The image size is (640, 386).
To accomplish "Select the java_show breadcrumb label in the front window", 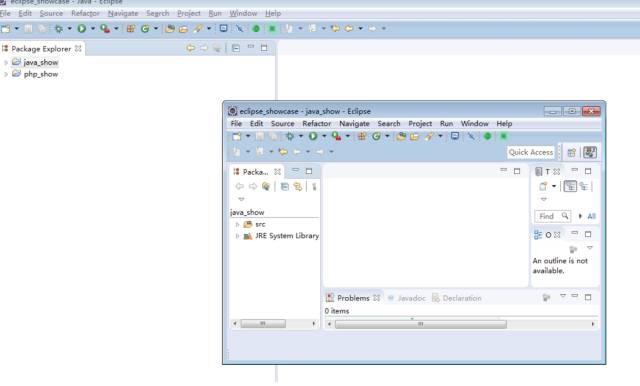I will pos(247,213).
